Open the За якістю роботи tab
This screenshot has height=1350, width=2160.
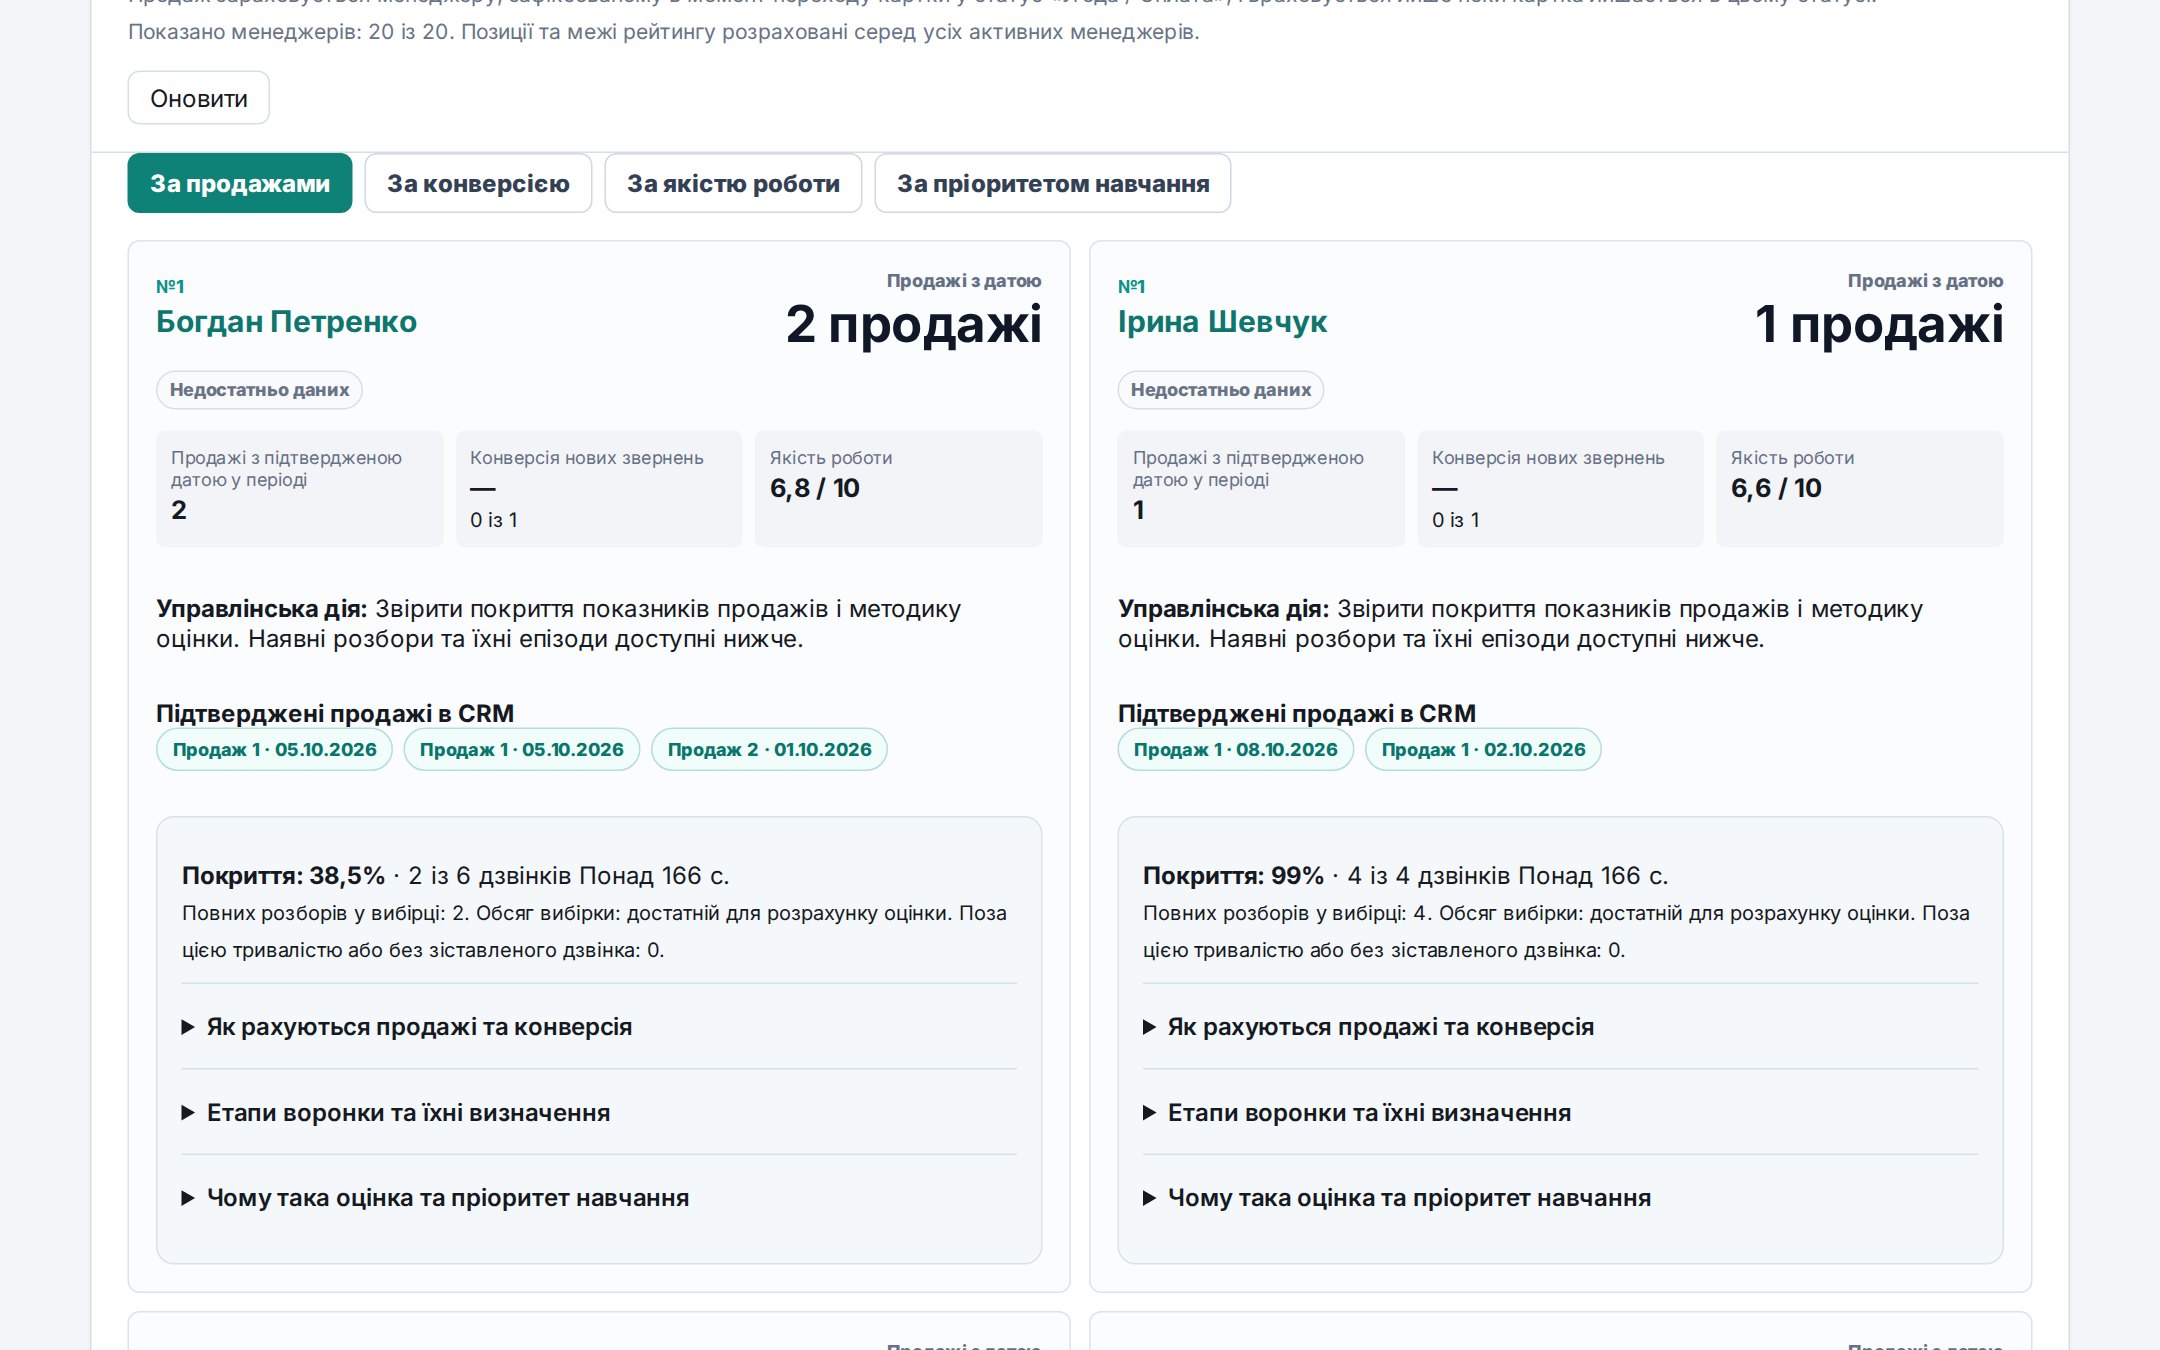733,183
